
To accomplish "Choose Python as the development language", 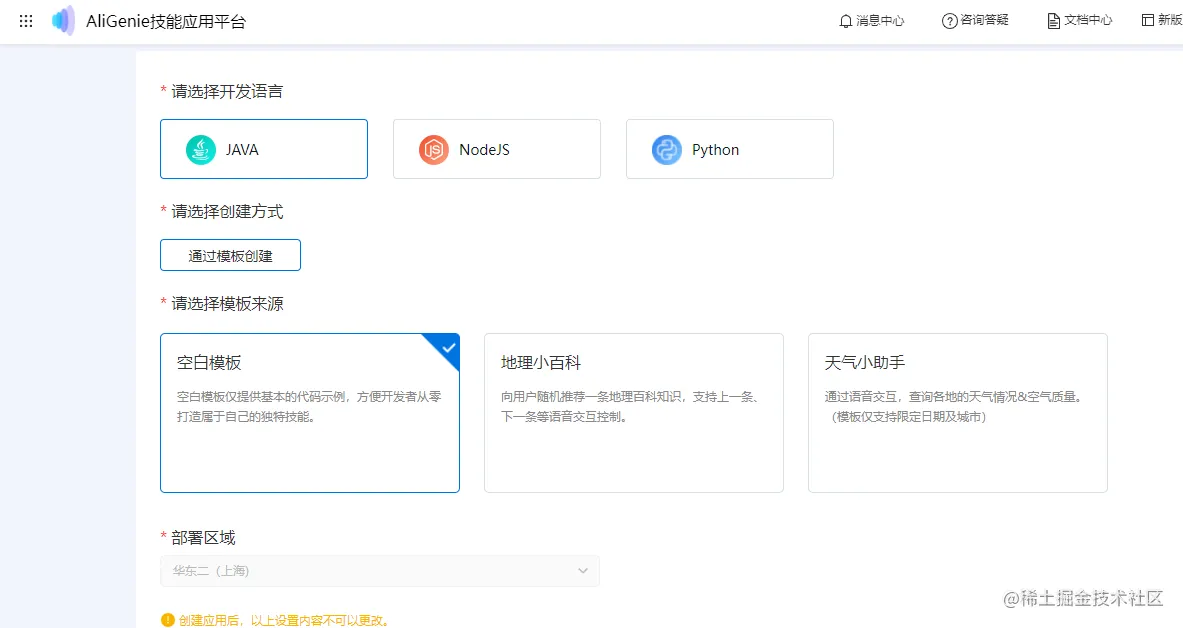I will 730,149.
